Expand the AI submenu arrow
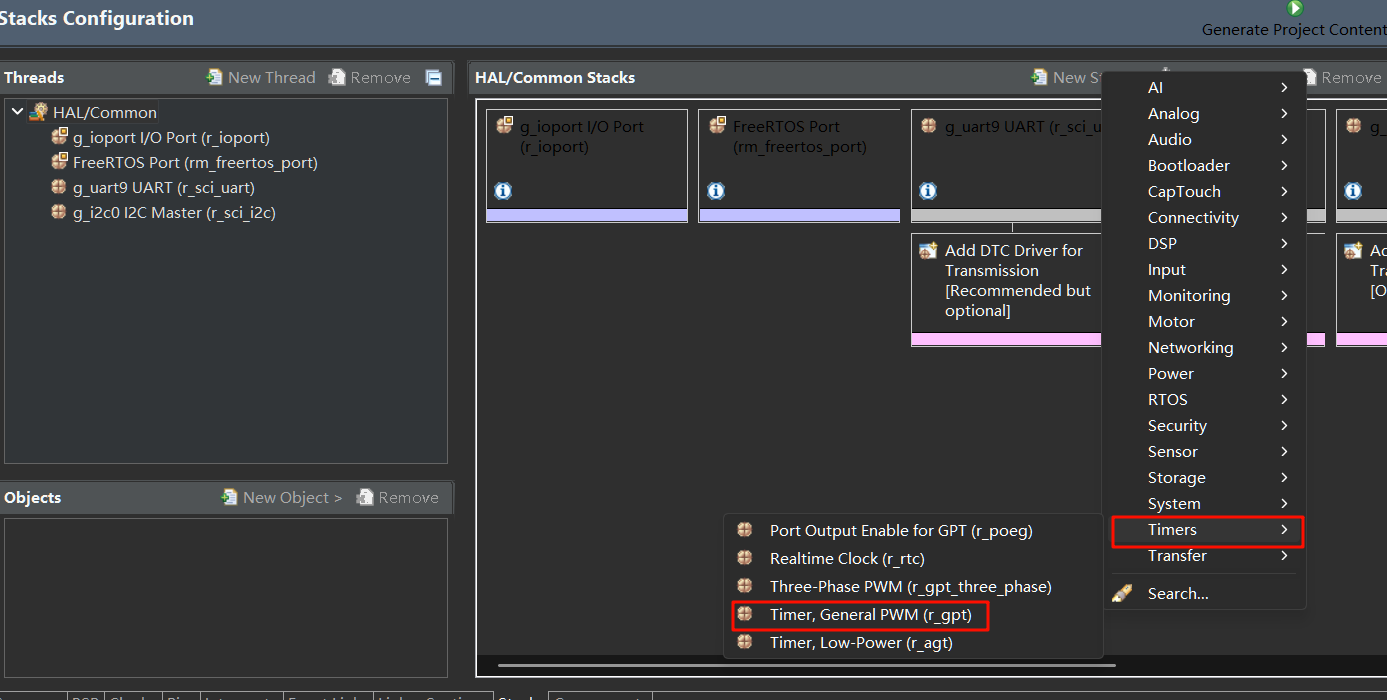Screen dimensions: 1387x700 click(1284, 87)
